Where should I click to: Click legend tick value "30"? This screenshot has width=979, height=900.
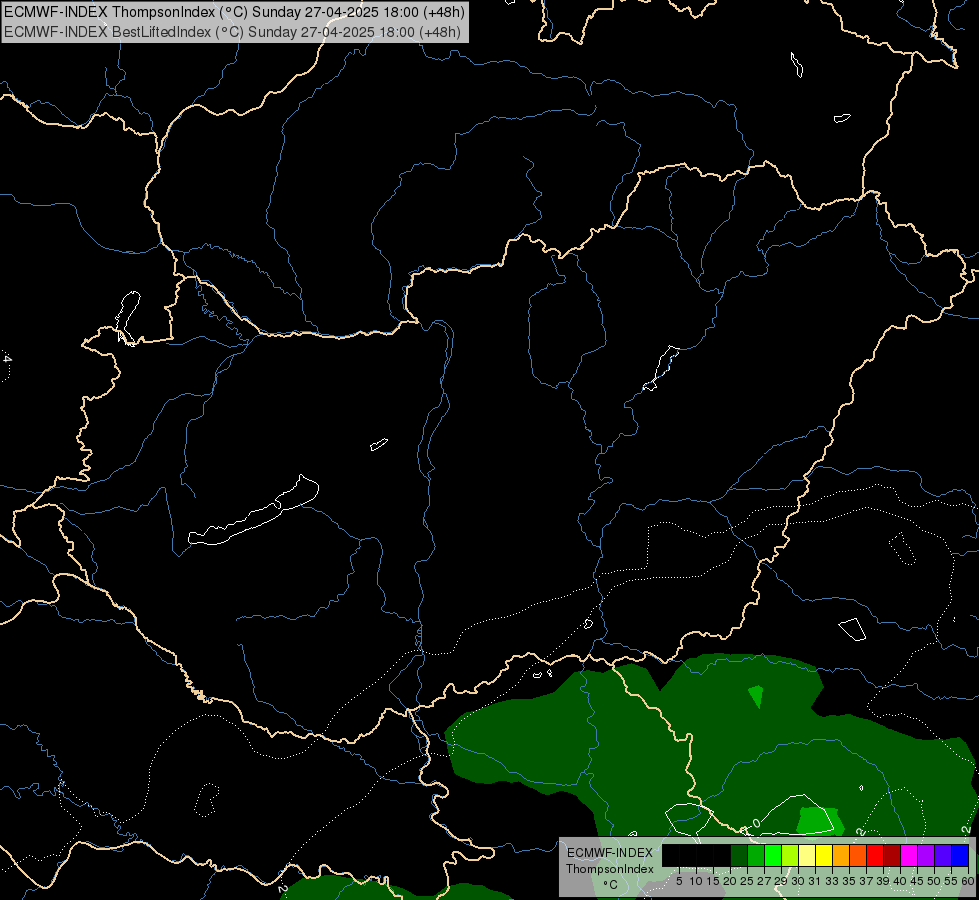[x=798, y=881]
